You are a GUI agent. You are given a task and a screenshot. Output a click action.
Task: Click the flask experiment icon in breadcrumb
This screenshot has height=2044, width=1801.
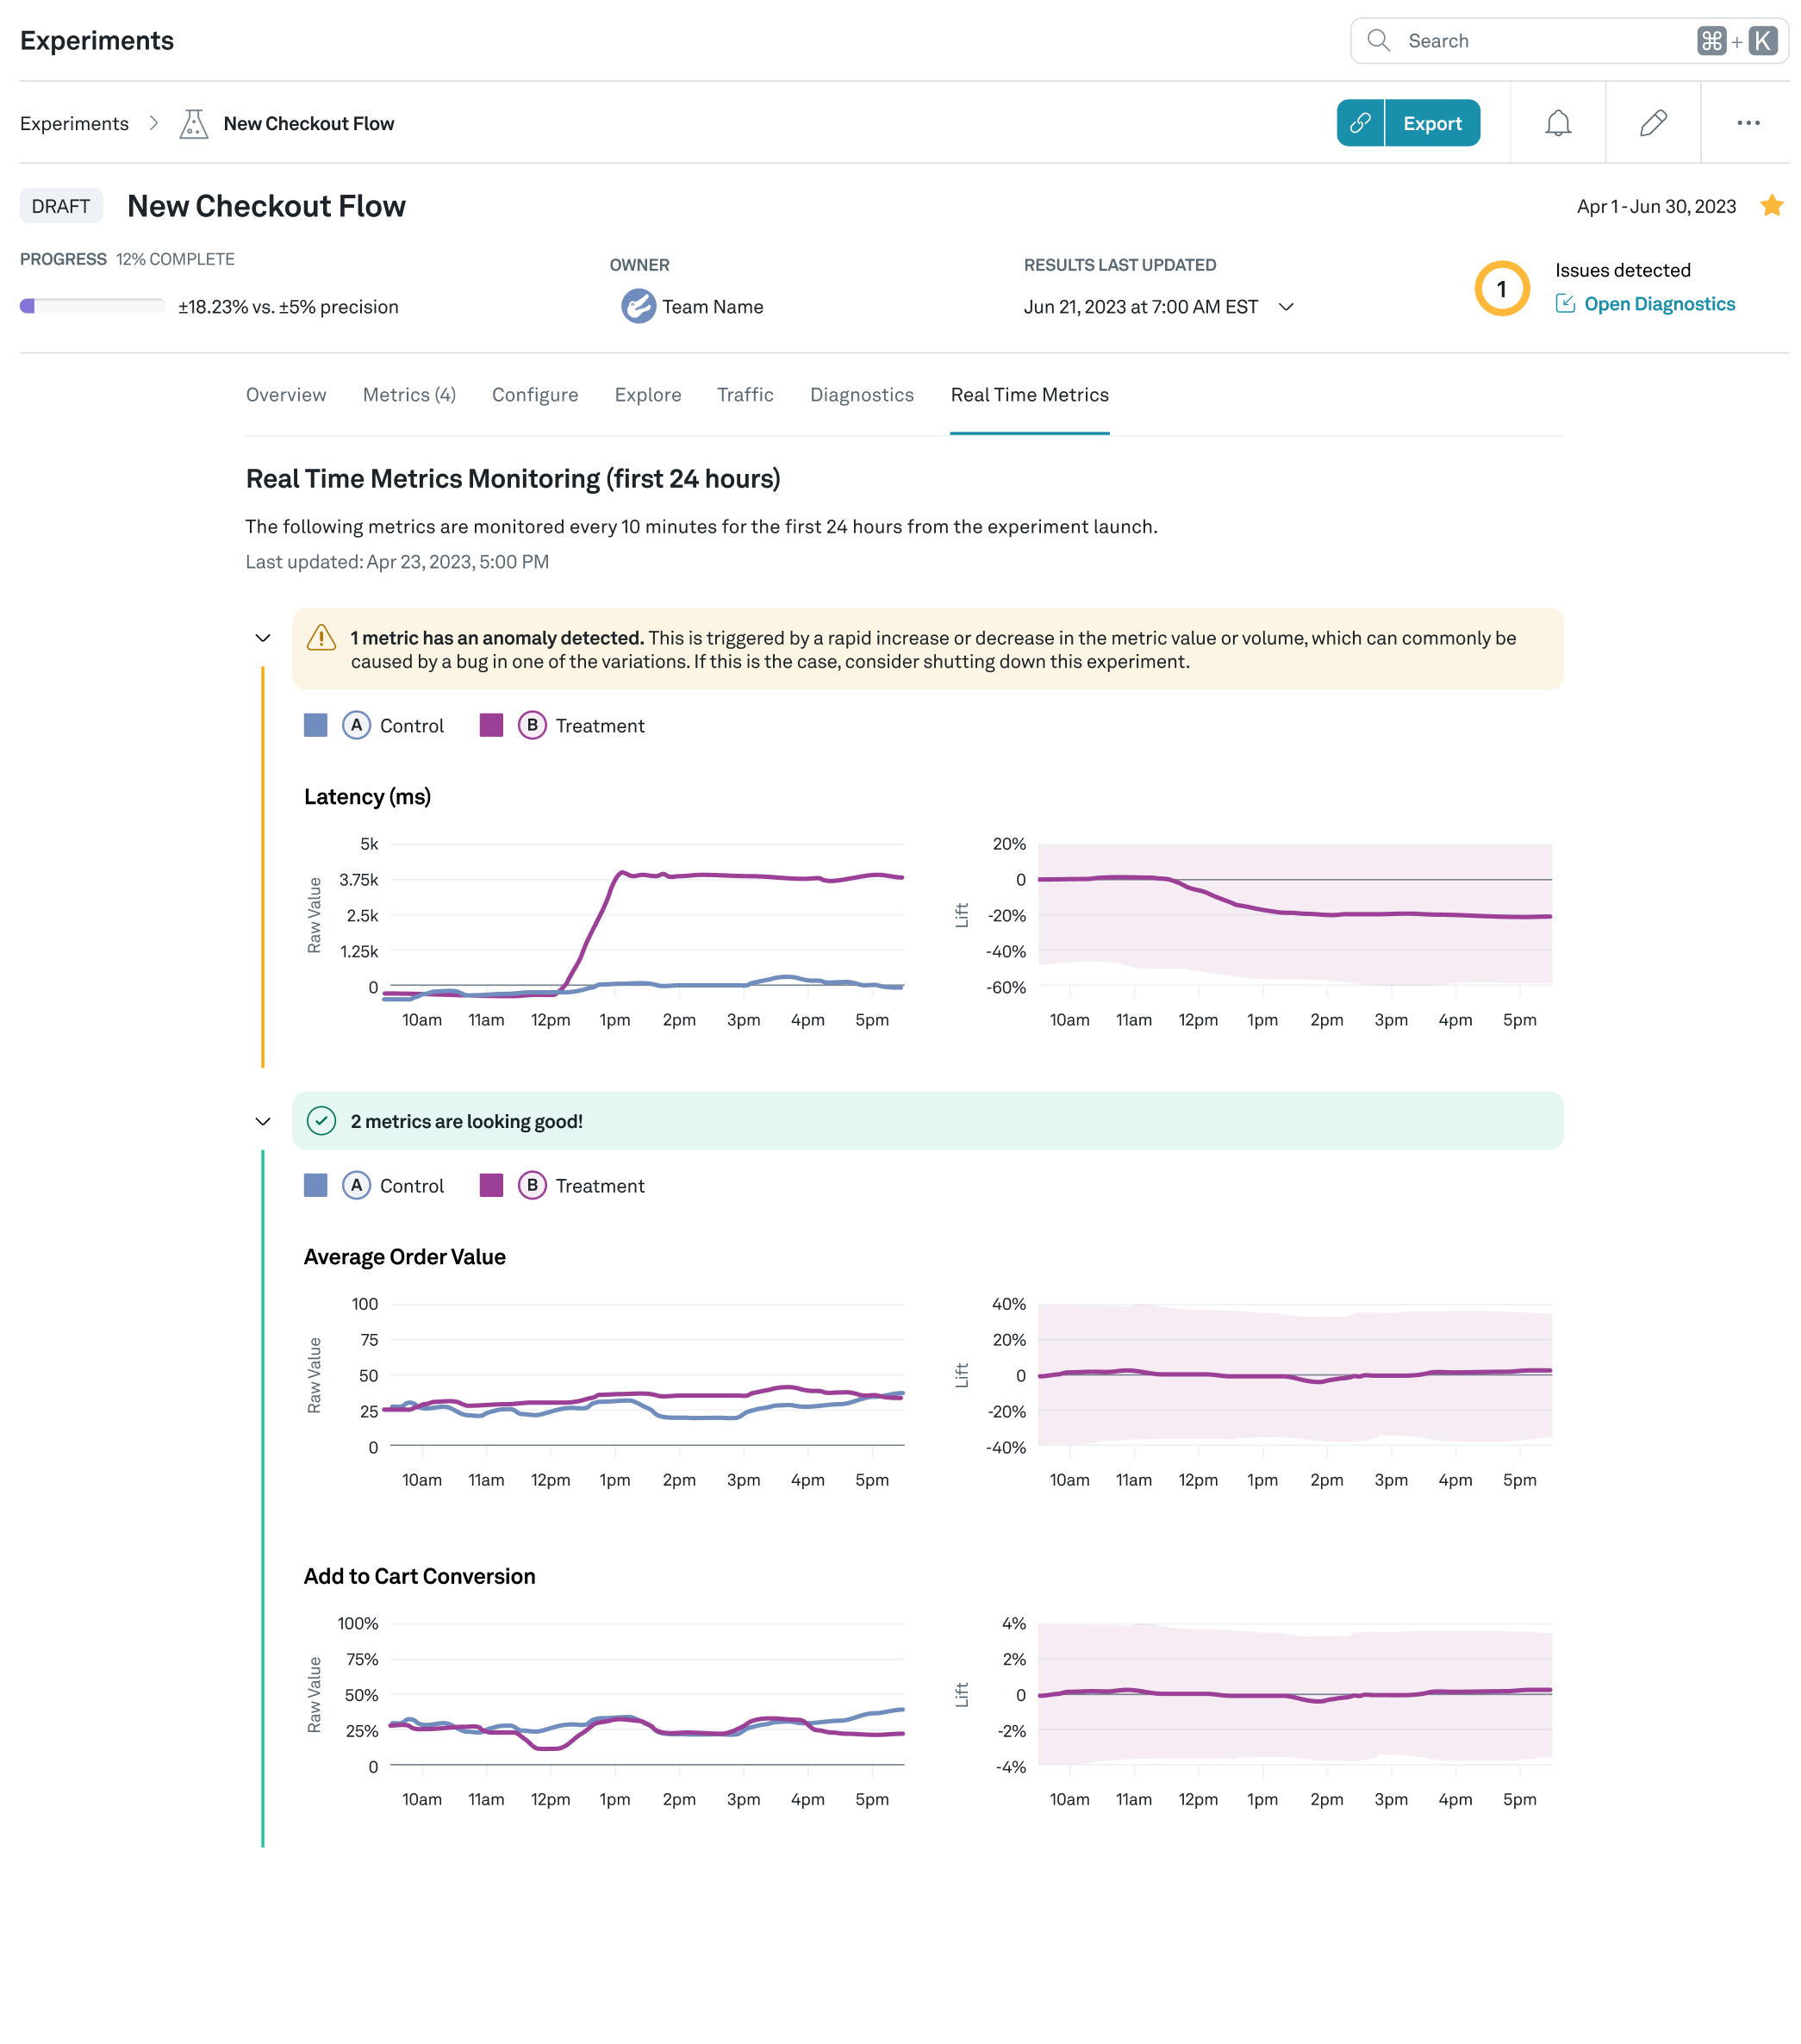(193, 124)
